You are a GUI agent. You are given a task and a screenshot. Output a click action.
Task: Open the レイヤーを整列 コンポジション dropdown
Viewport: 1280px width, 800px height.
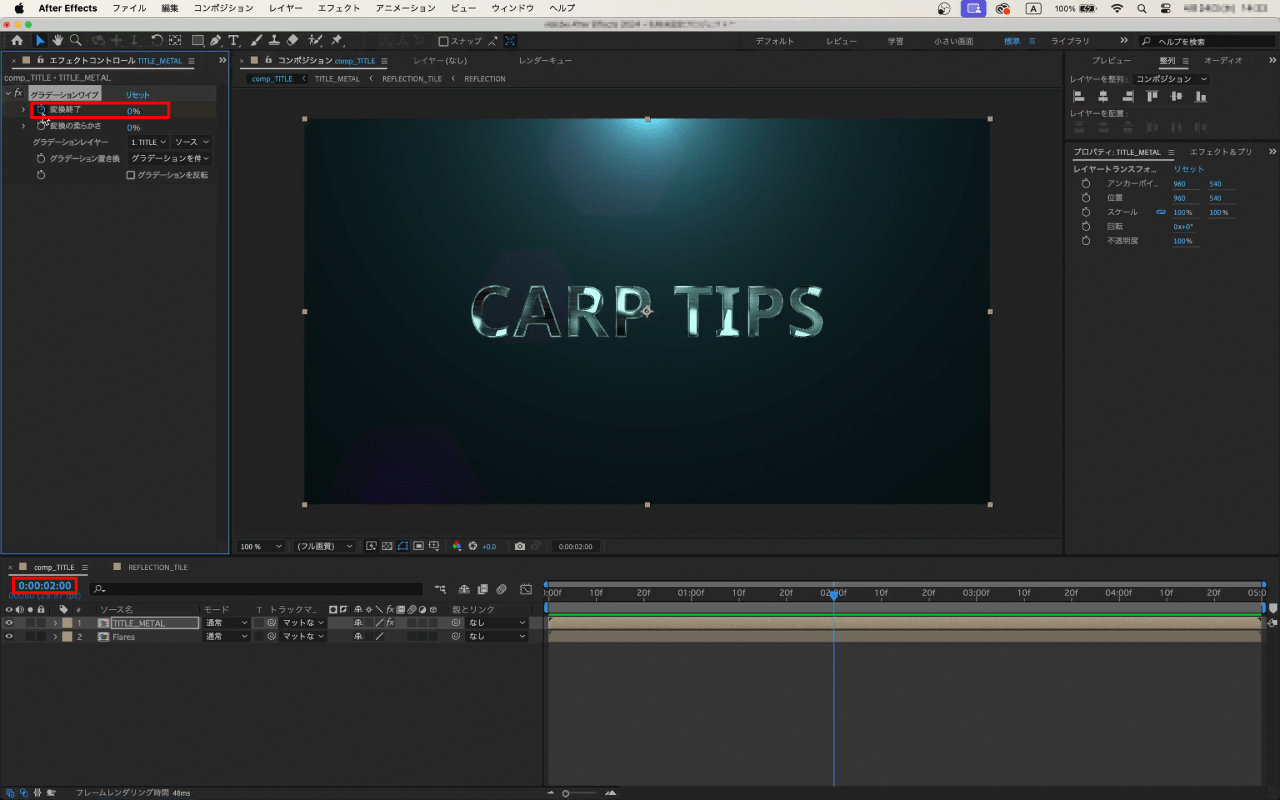point(1171,78)
